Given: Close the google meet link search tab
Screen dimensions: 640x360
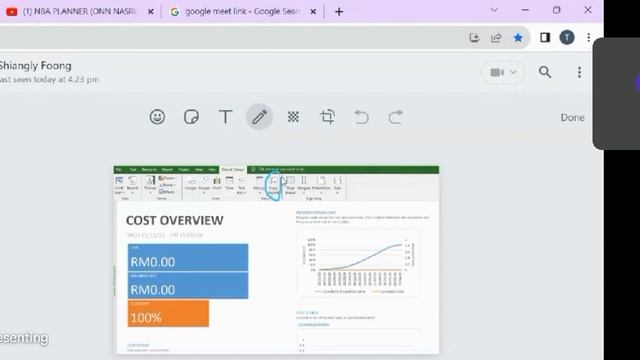Looking at the screenshot, I should (x=313, y=12).
